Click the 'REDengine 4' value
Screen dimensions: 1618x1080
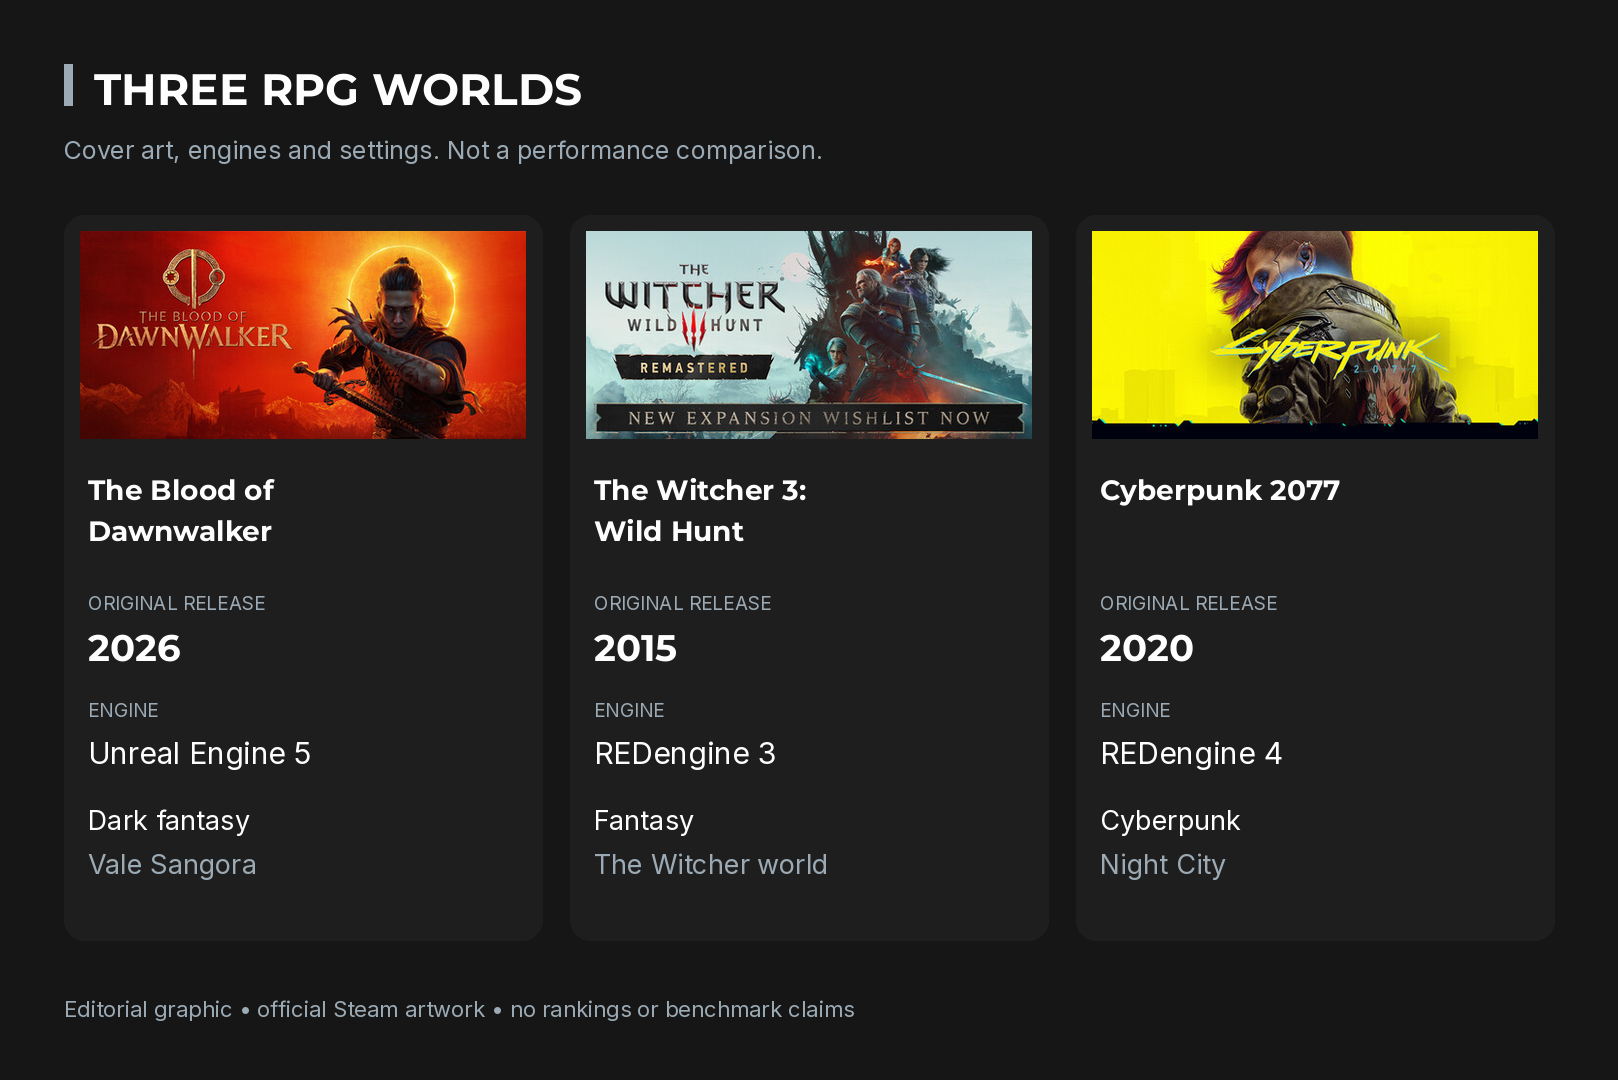(x=1191, y=753)
